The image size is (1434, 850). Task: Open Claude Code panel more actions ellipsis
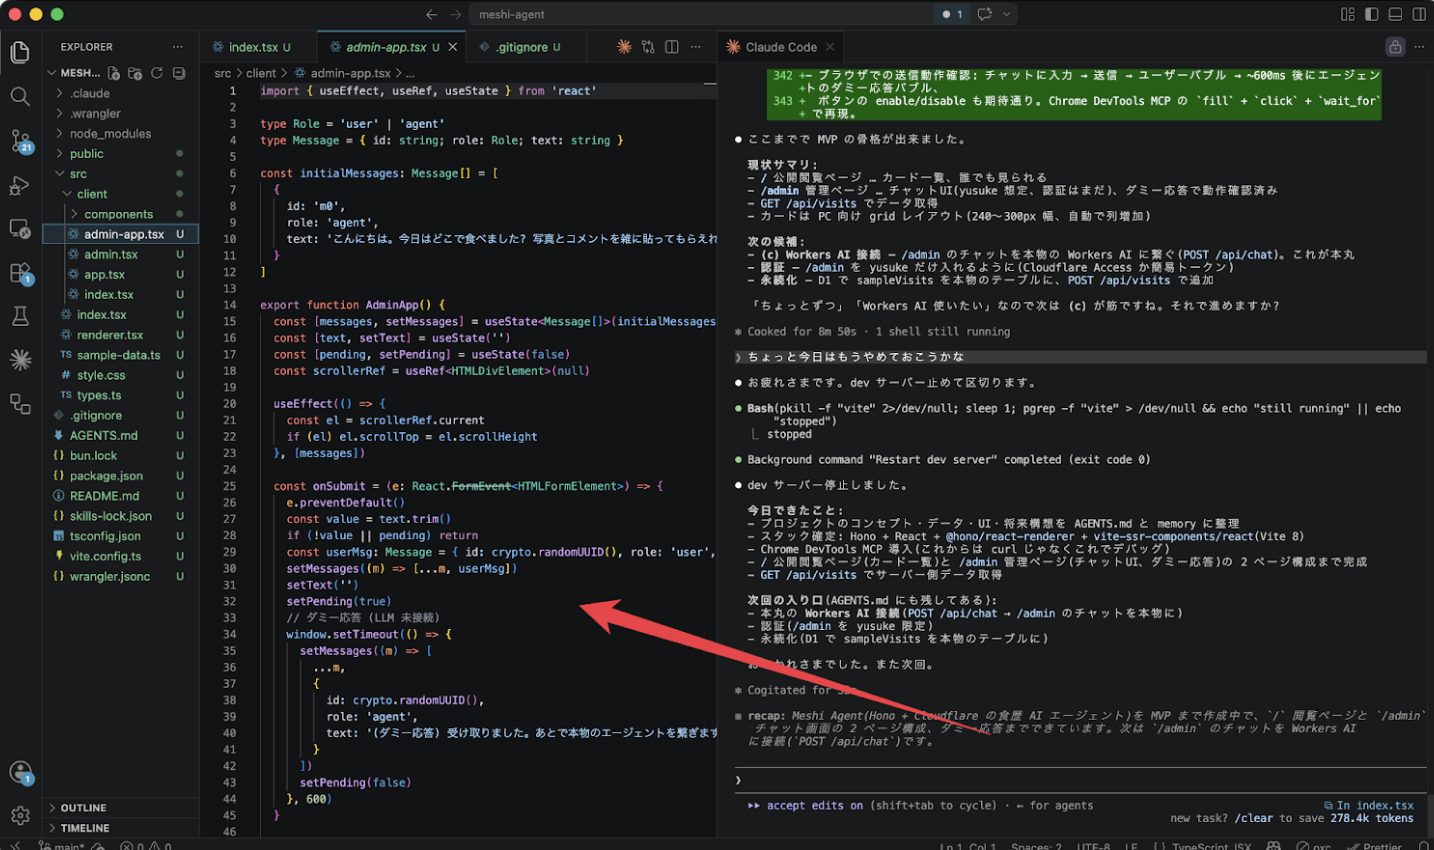tap(1419, 47)
